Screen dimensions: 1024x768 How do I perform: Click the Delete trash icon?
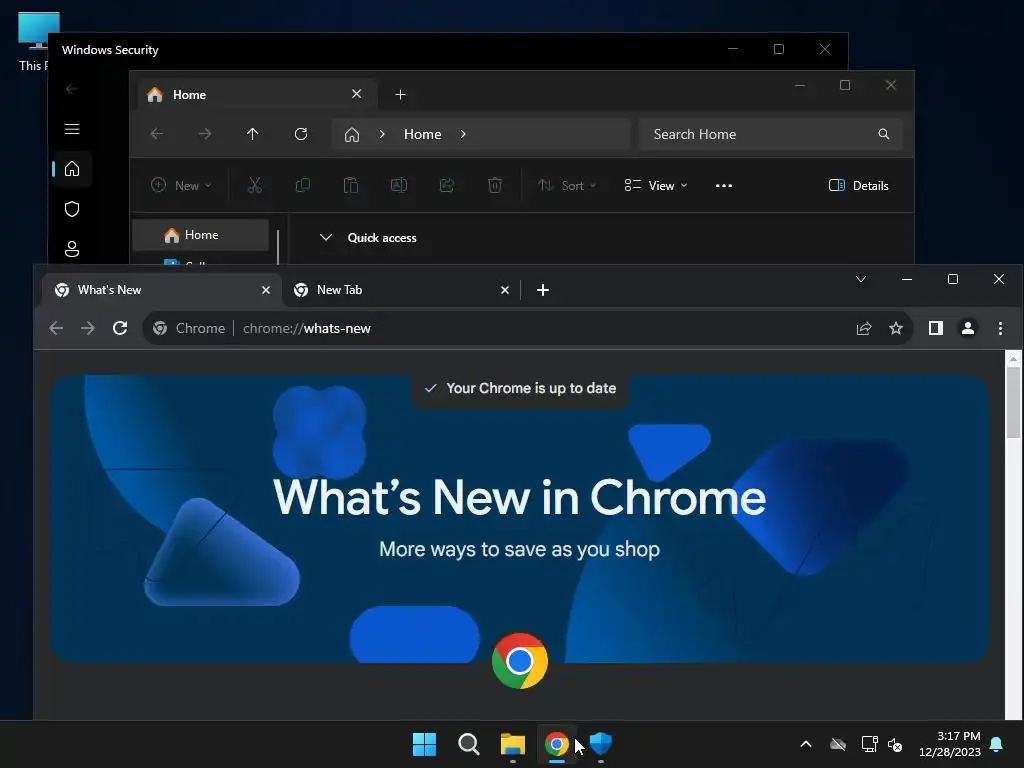(x=495, y=185)
